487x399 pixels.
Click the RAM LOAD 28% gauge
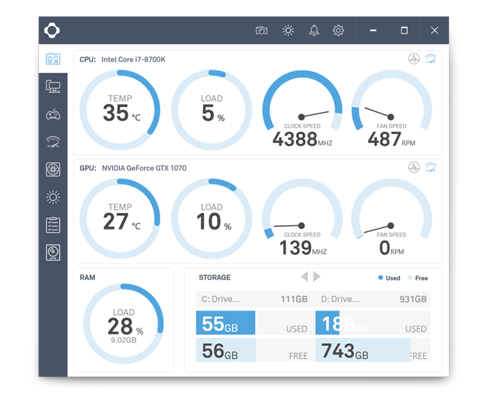pos(123,323)
